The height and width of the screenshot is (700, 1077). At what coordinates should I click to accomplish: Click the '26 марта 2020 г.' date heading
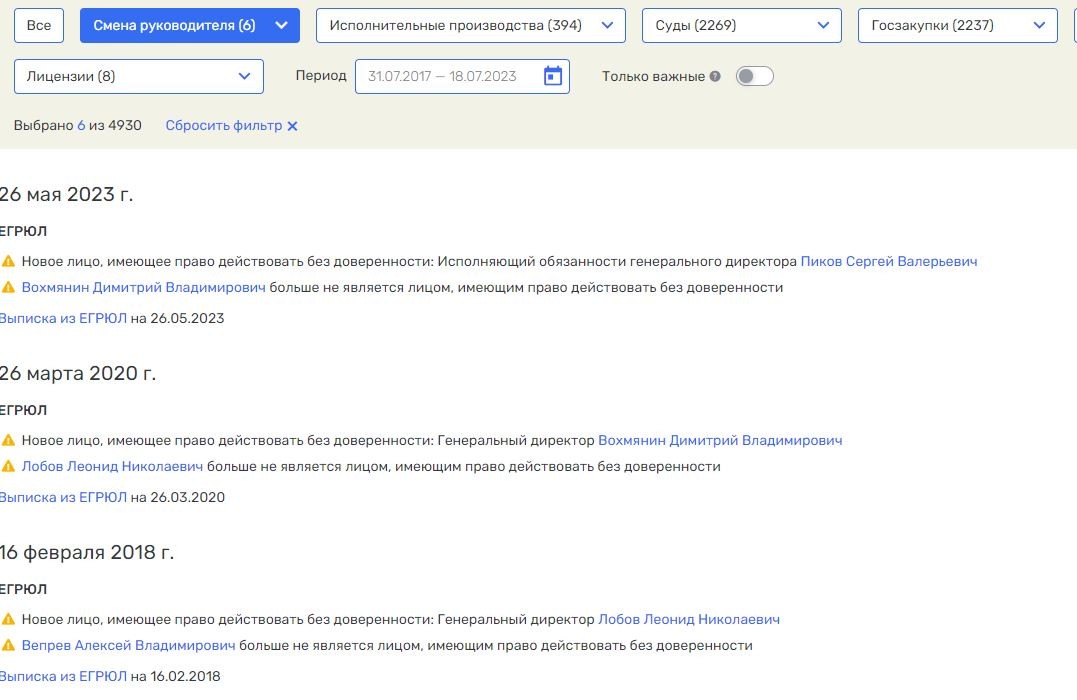click(x=78, y=374)
